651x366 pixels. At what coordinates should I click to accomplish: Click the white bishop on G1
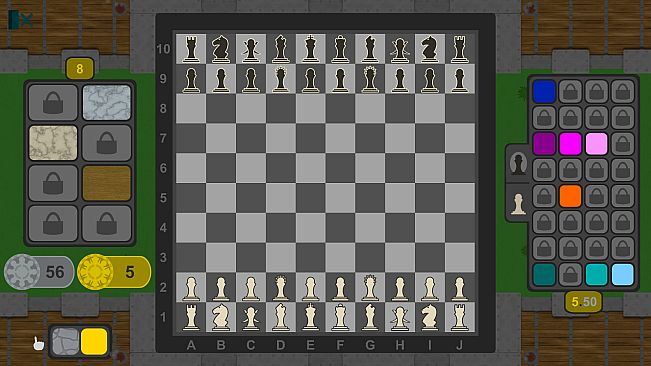(370, 317)
